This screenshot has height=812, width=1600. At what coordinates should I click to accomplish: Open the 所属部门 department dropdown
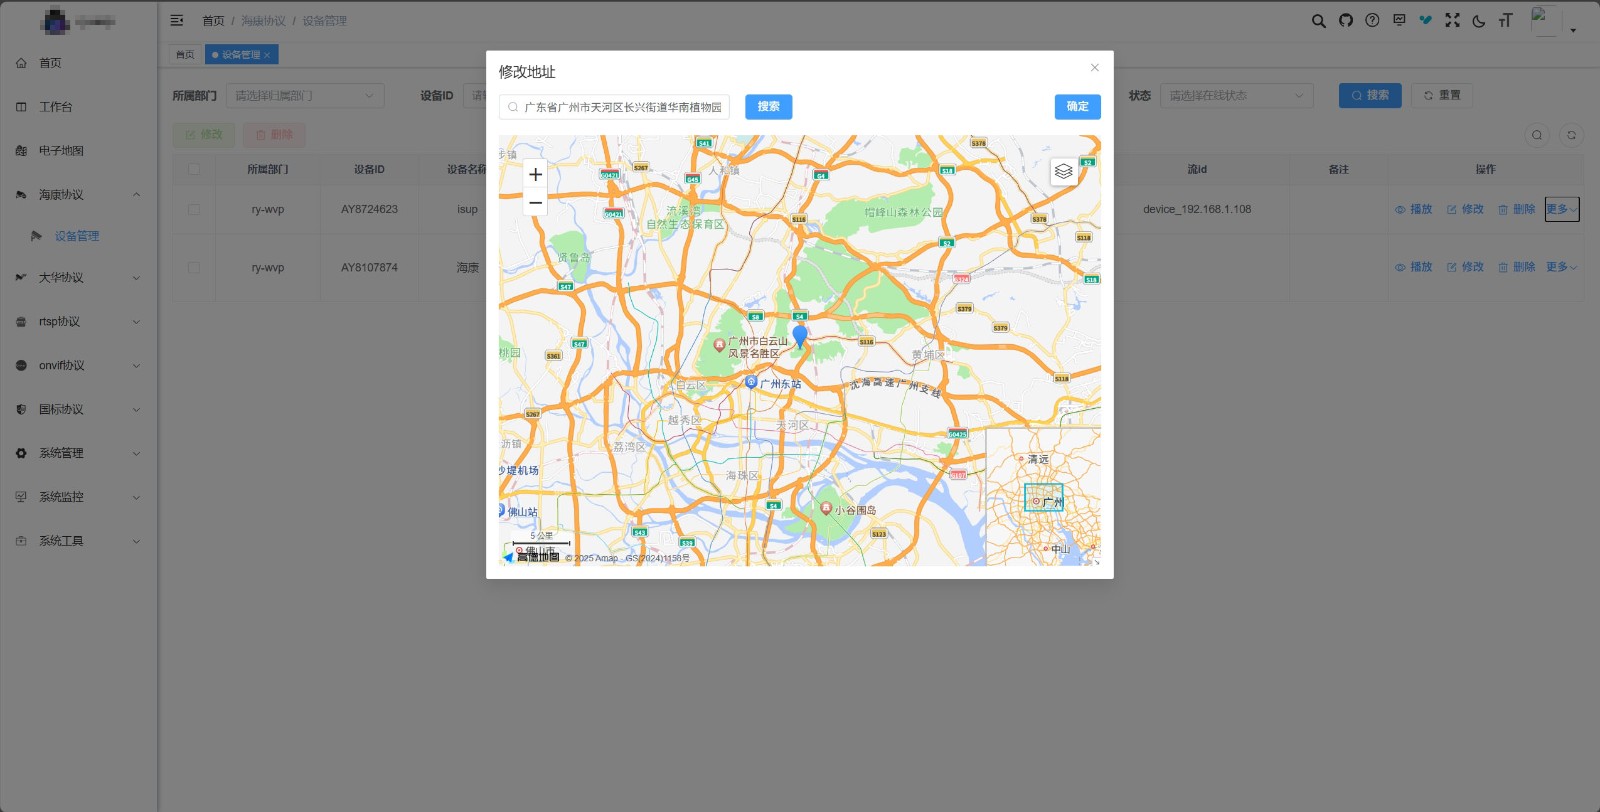[x=305, y=96]
